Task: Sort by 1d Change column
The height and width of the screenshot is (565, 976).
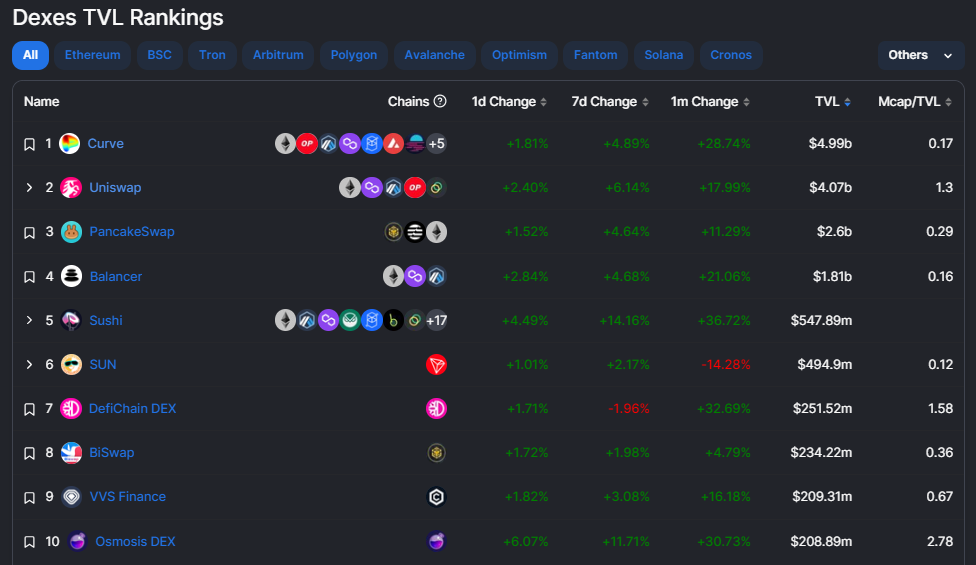Action: (509, 101)
